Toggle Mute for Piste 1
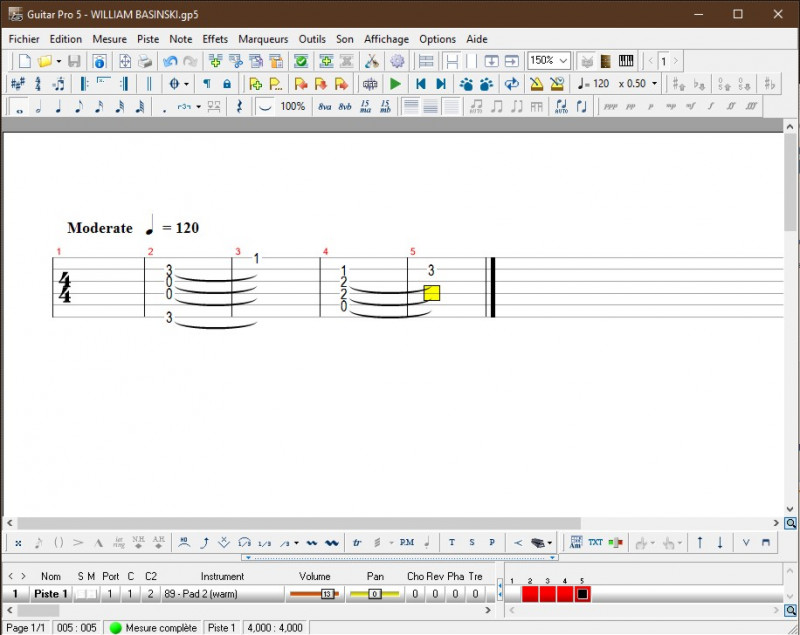The height and width of the screenshot is (635, 800). (92, 594)
